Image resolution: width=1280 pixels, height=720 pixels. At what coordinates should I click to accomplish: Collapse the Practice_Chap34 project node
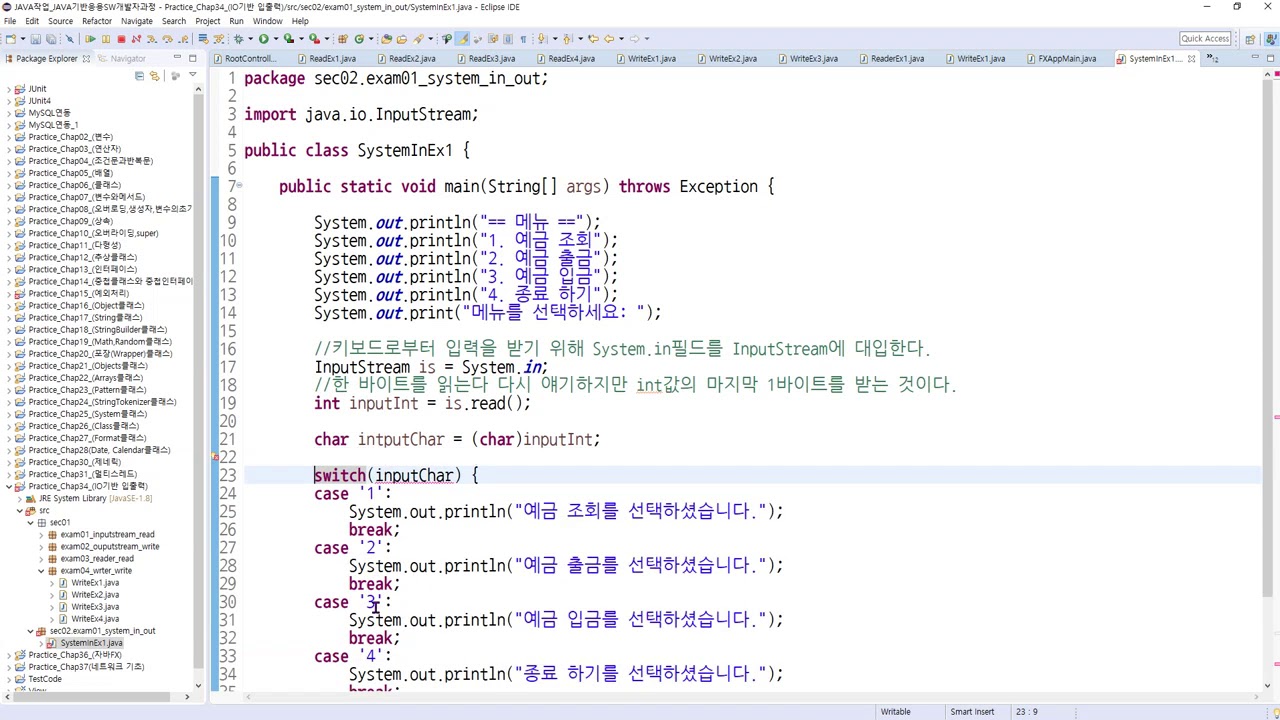pyautogui.click(x=9, y=486)
